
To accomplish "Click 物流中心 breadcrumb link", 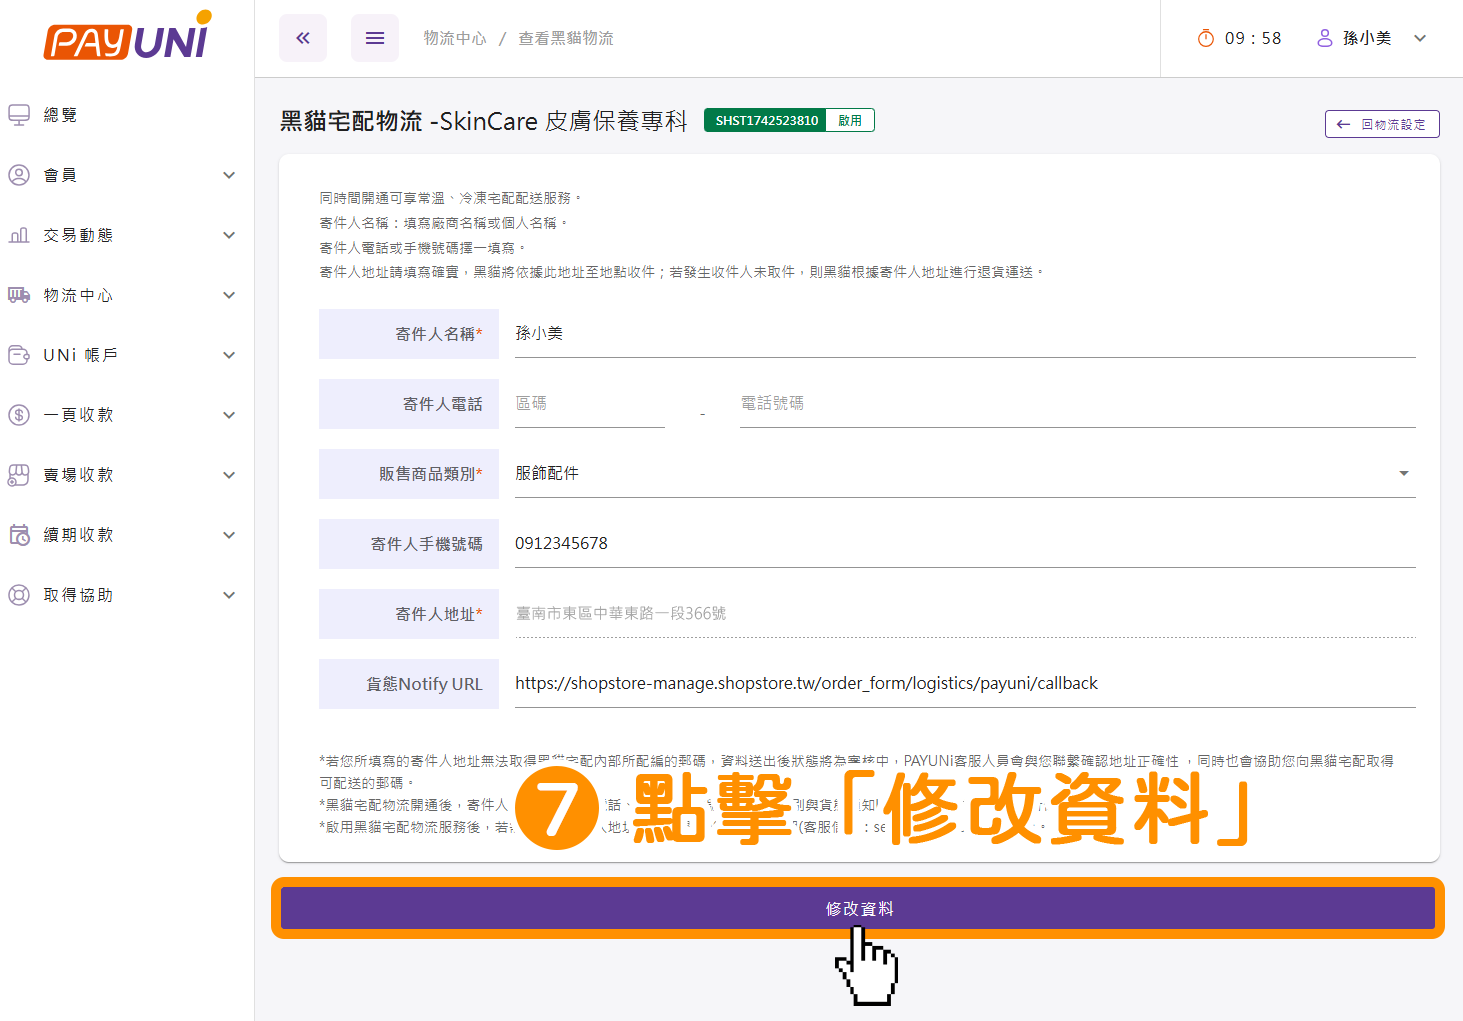I will tap(455, 38).
